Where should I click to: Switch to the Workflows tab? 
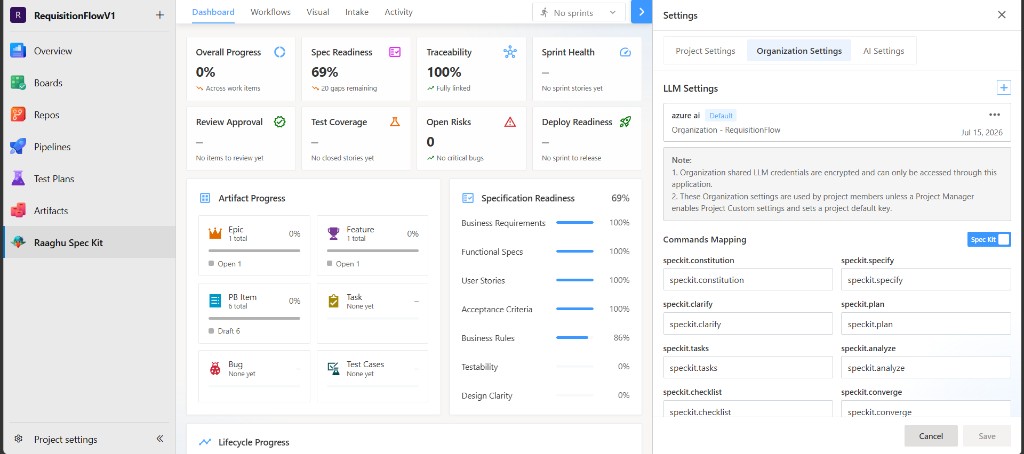click(270, 12)
